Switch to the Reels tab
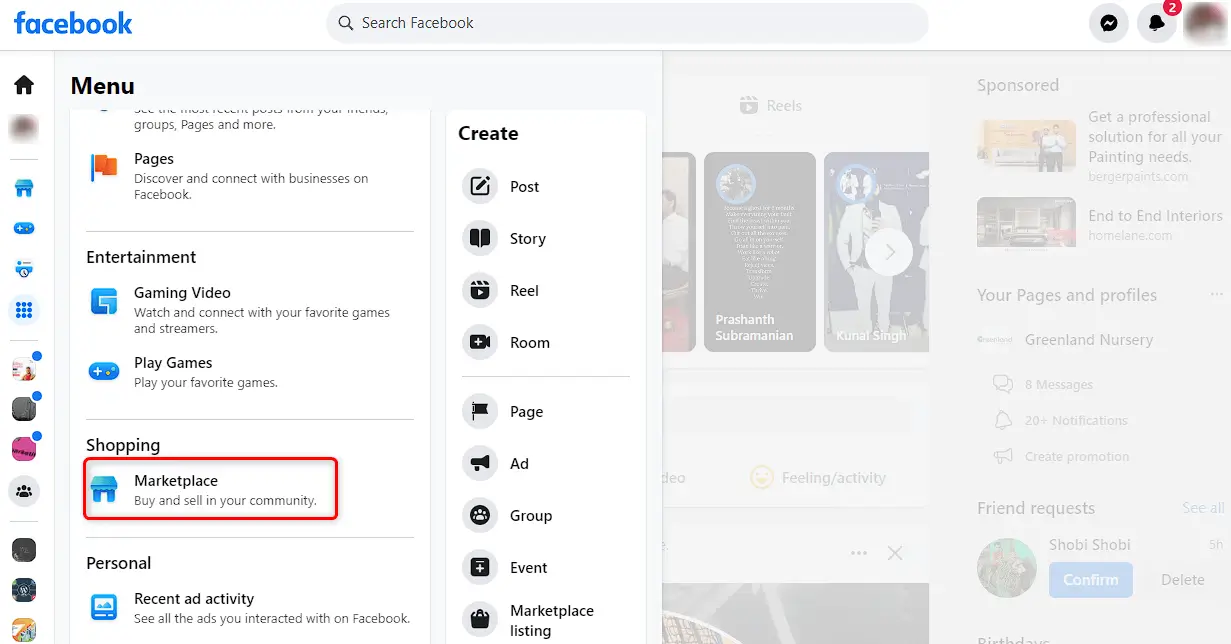Screen dimensions: 1231x644 coord(770,105)
